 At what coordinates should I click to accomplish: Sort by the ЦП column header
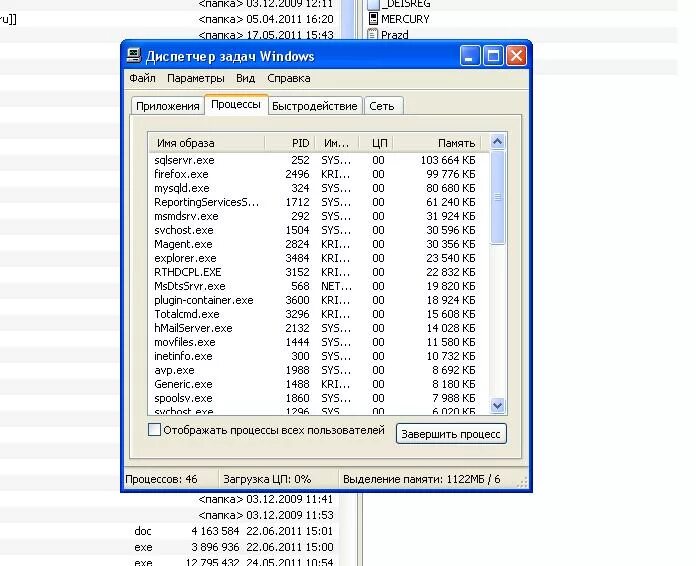[377, 143]
